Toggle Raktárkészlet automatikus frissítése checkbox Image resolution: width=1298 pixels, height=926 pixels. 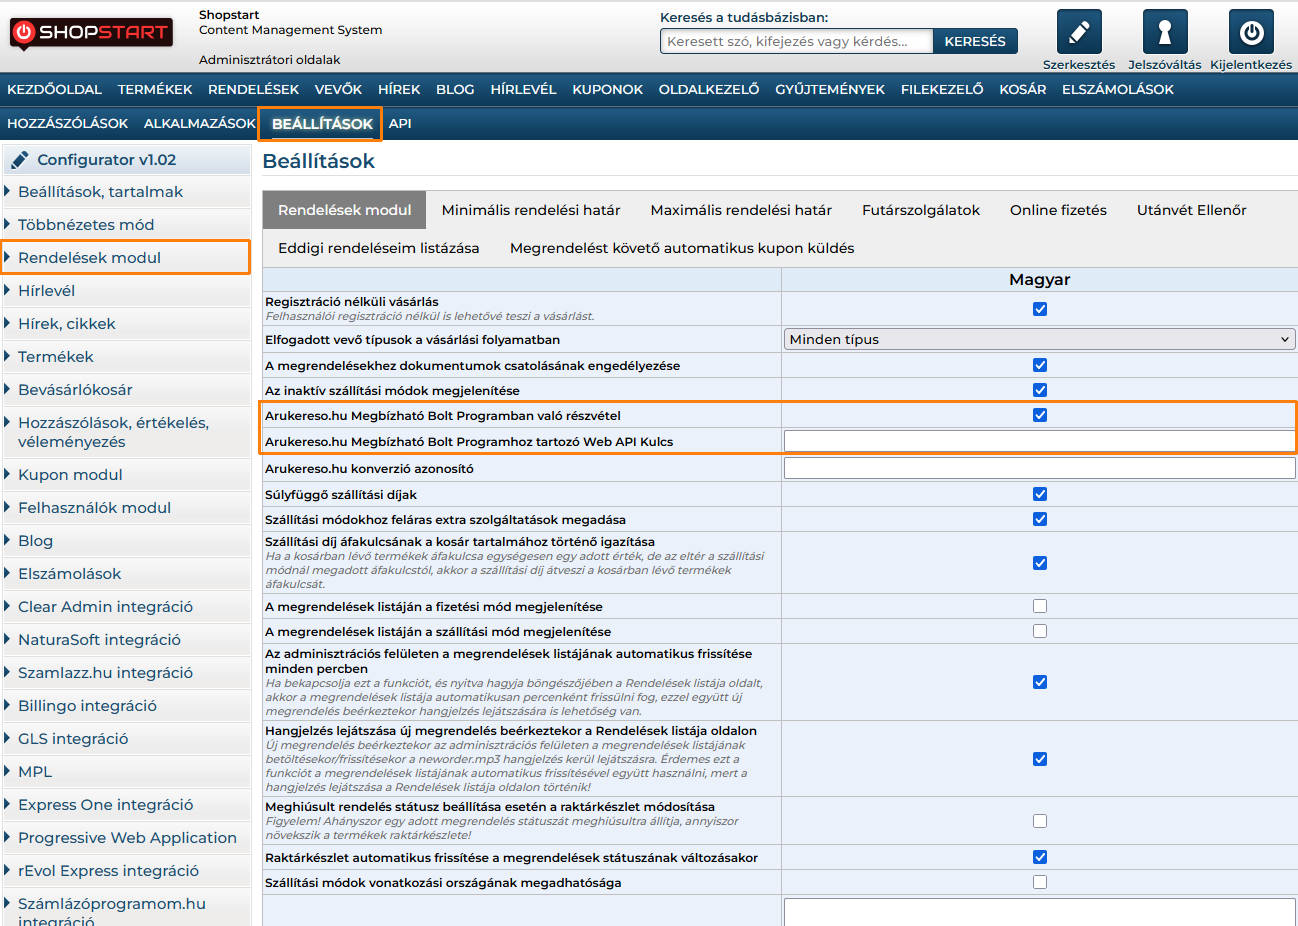coord(1040,857)
